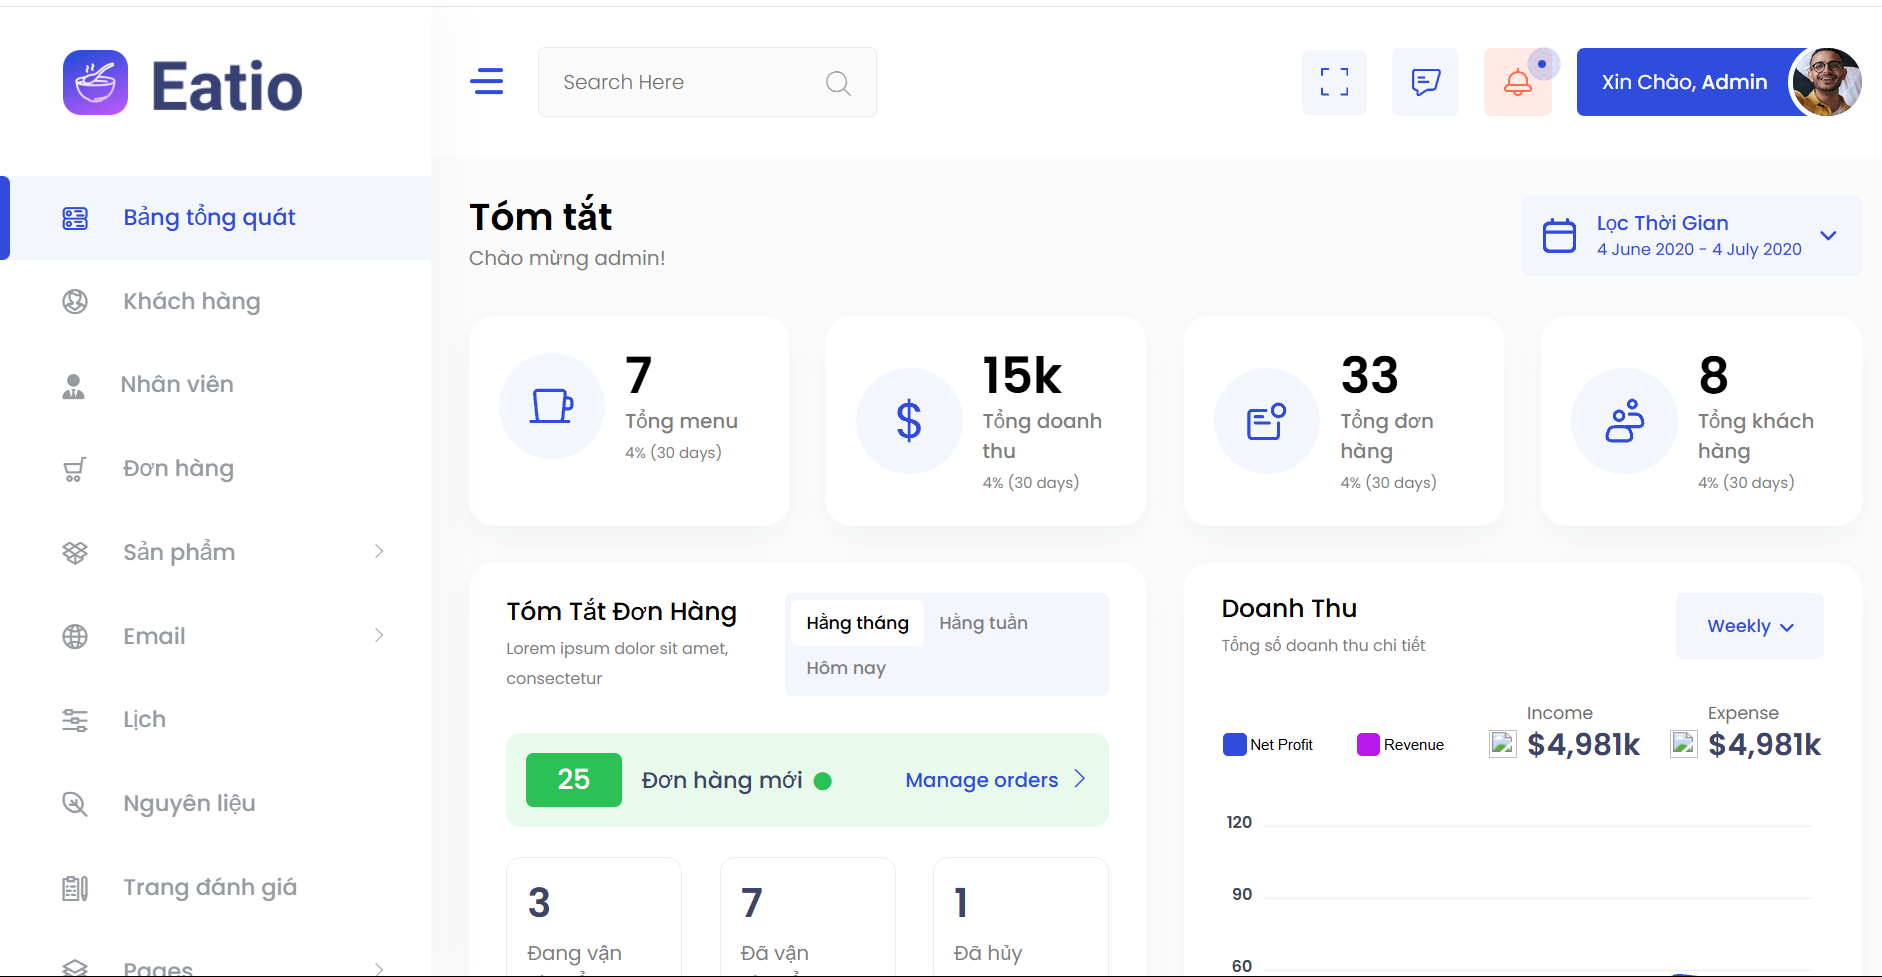Switch to the Hằng tuần tab
The image size is (1882, 977).
pyautogui.click(x=983, y=623)
